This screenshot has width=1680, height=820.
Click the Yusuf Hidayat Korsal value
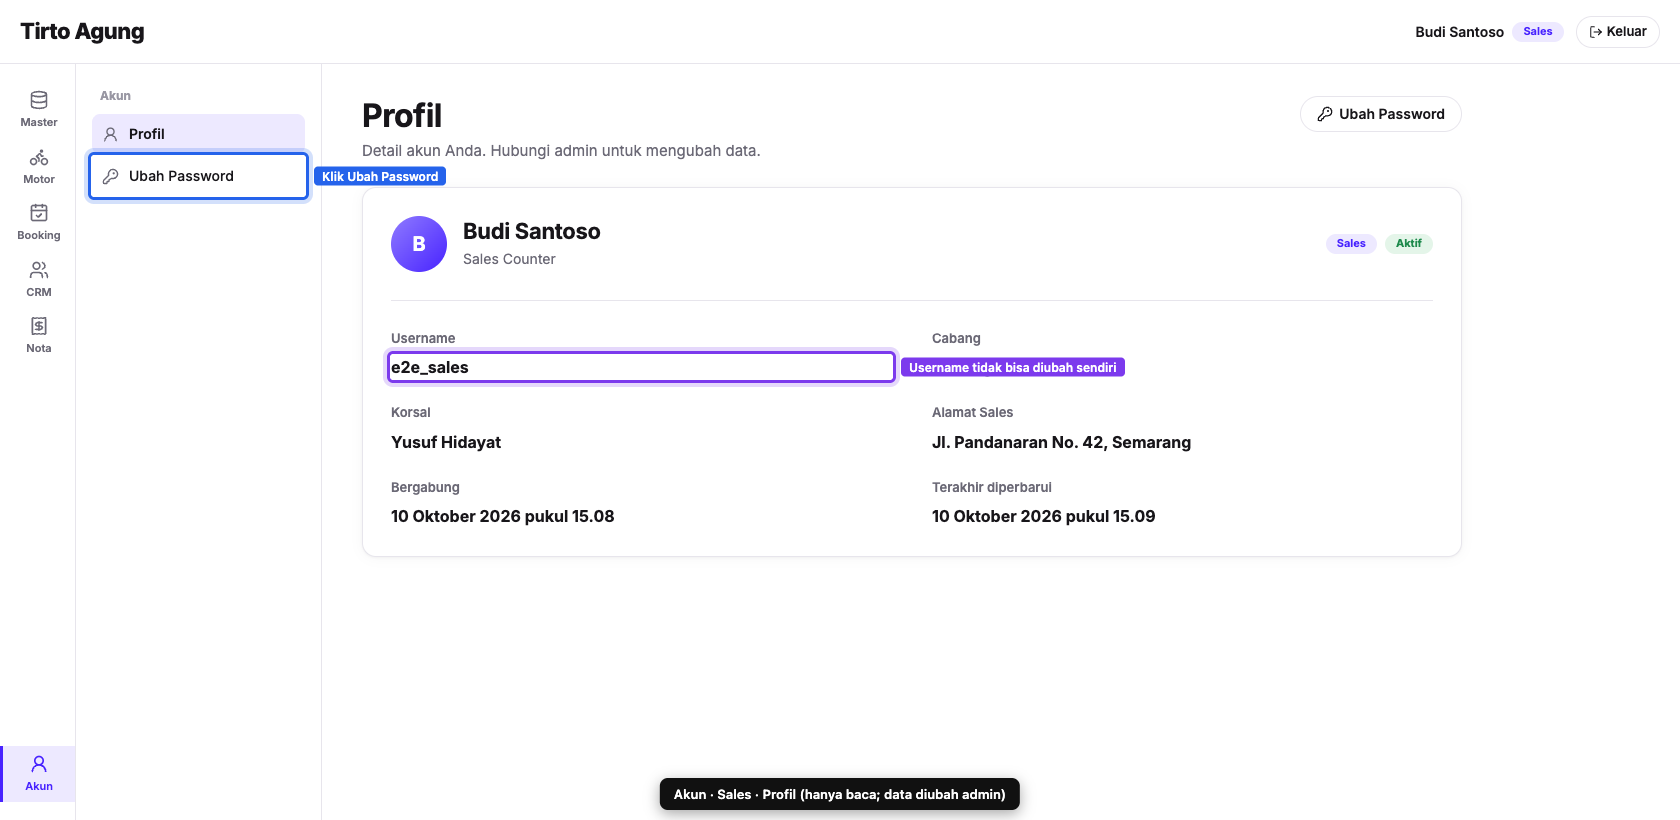[x=446, y=442]
